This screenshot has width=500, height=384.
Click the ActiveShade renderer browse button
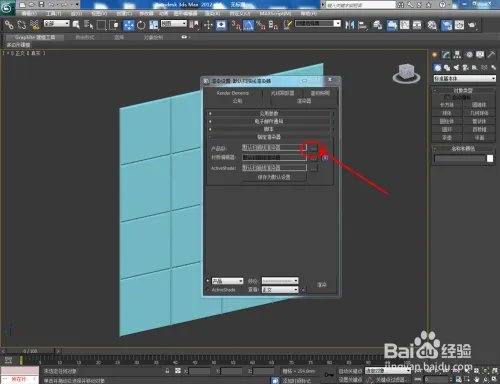point(313,168)
